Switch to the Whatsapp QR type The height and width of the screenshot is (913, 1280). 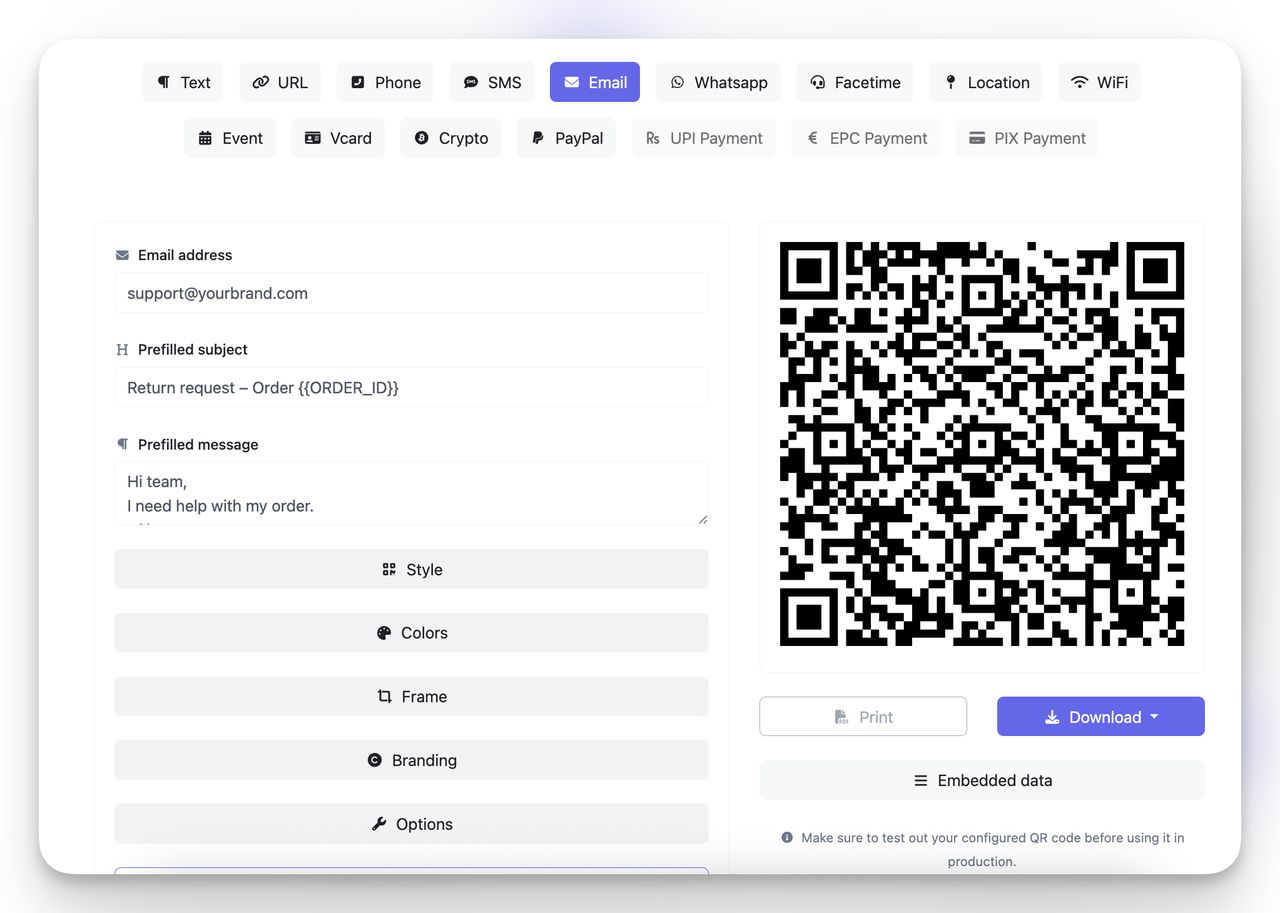[x=719, y=82]
